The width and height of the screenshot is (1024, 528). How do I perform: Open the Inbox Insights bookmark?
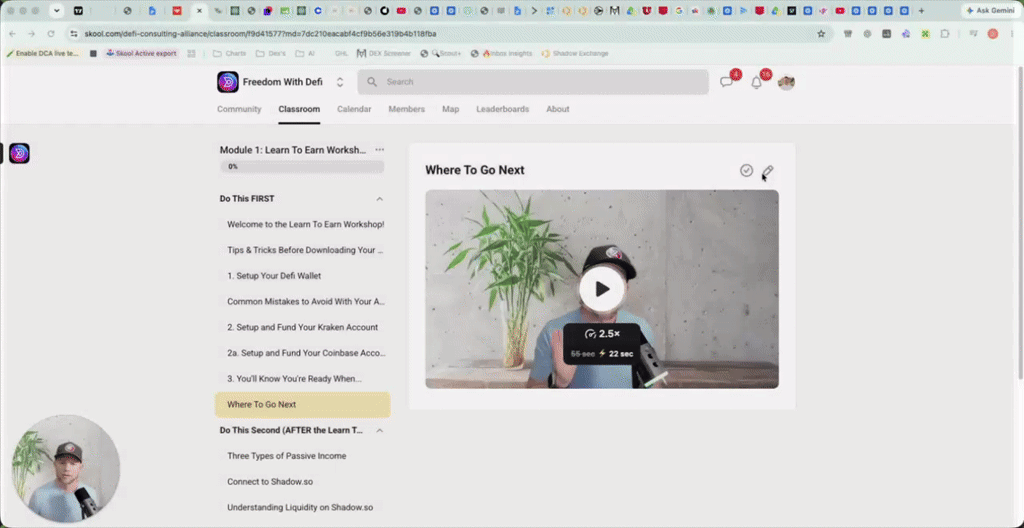pyautogui.click(x=502, y=54)
